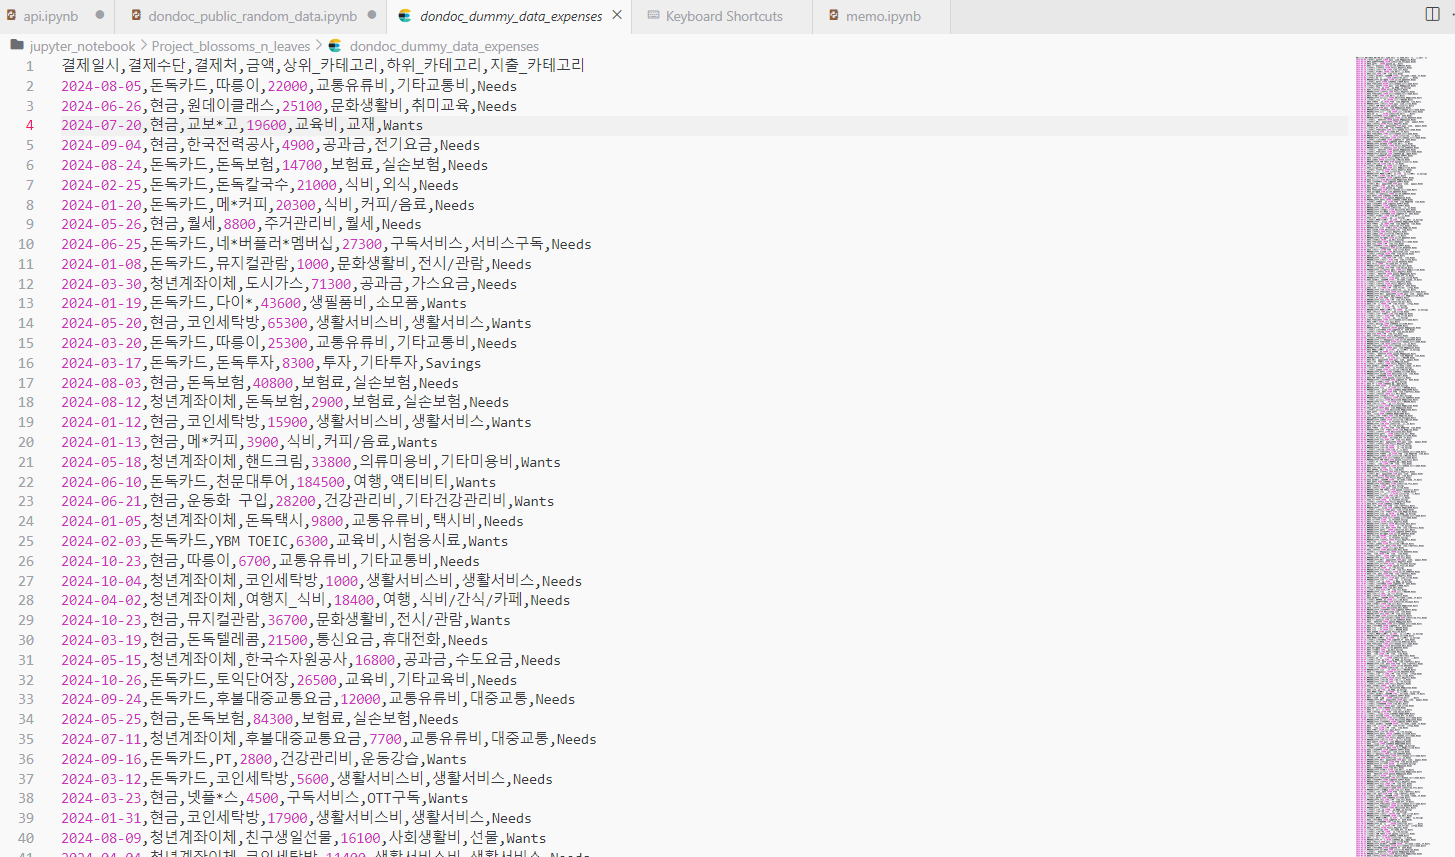Viewport: 1455px width, 857px height.
Task: Split the editor to the right
Action: pyautogui.click(x=1432, y=14)
